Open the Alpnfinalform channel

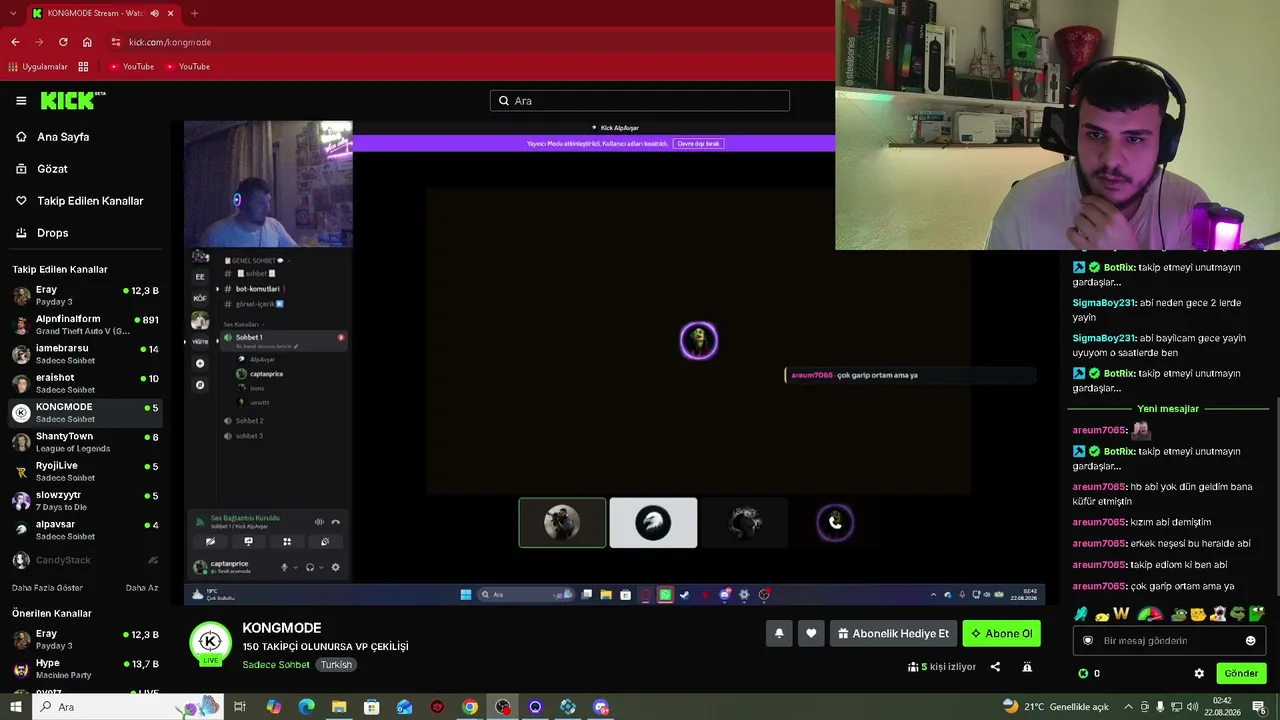(x=85, y=325)
